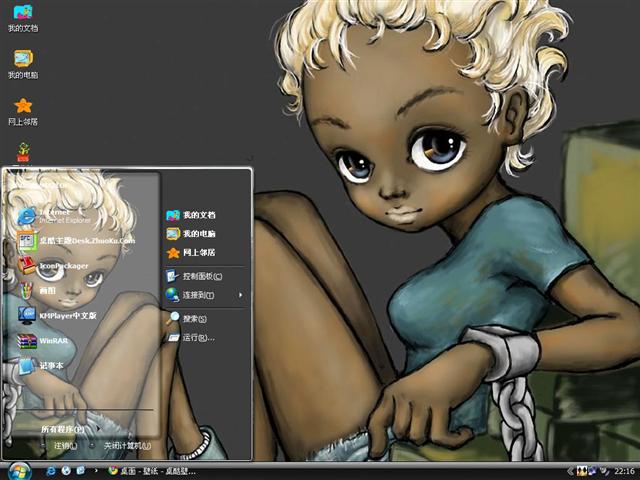The height and width of the screenshot is (480, 640).
Task: Click the 22:16 taskbar clock
Action: pyautogui.click(x=624, y=471)
